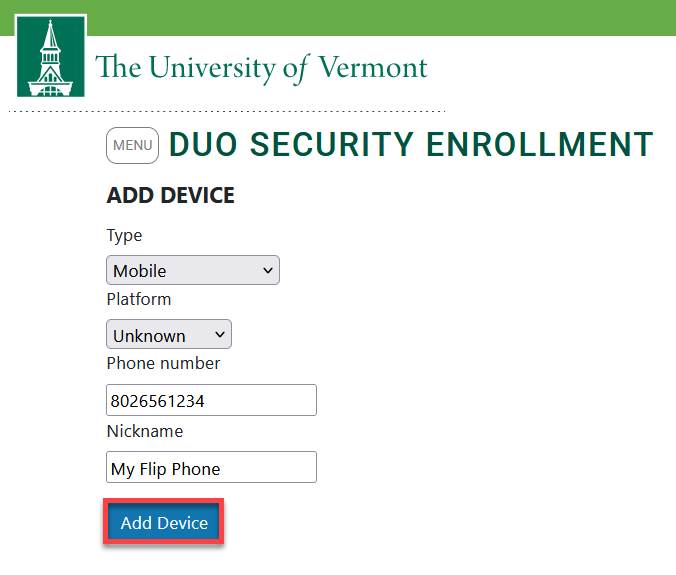
Task: Click the chevron arrow on the Type select
Action: (268, 271)
